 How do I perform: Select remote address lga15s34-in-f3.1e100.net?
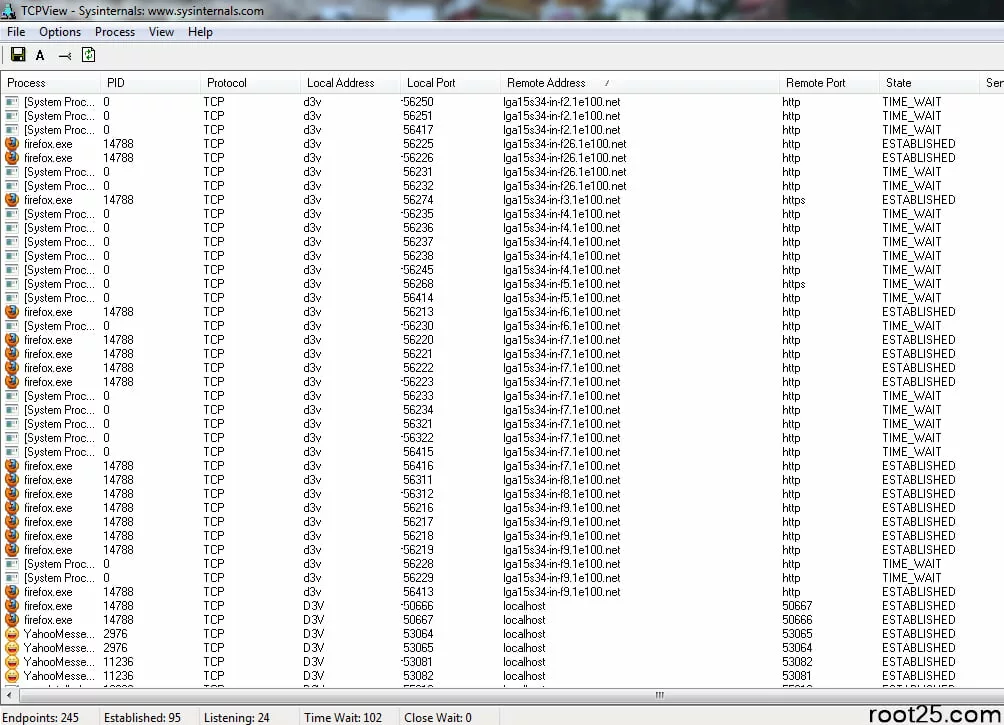[x=562, y=200]
